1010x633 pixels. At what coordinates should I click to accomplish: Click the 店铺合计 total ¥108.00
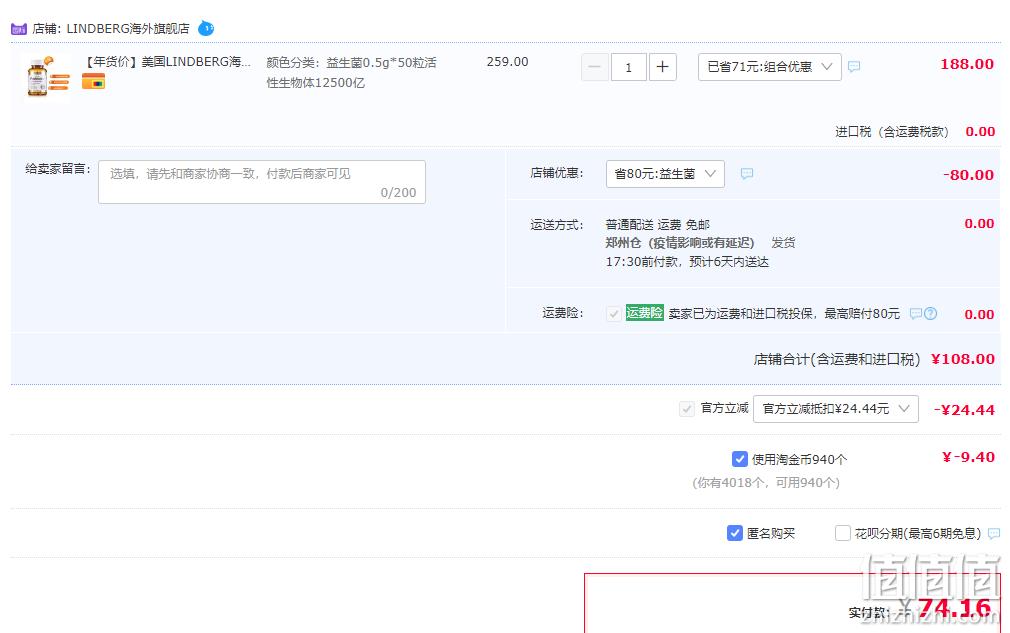coord(963,359)
